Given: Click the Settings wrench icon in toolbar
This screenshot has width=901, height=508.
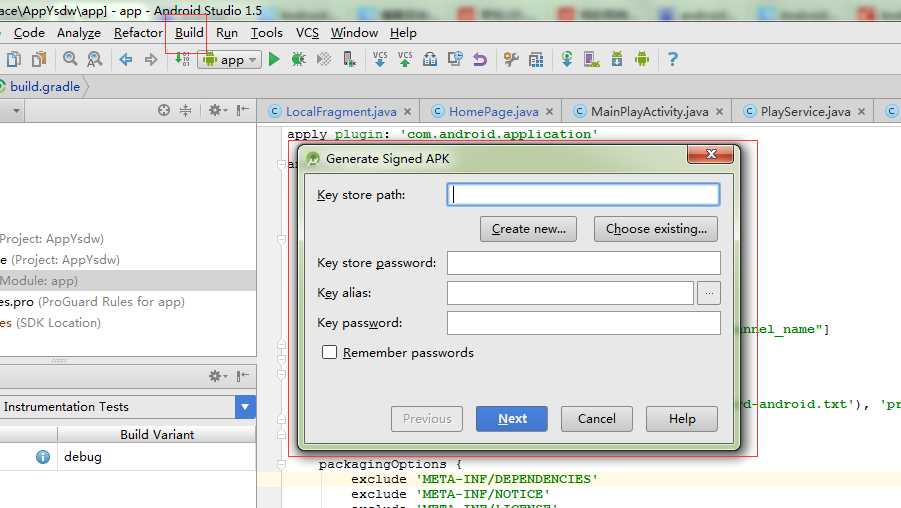Looking at the screenshot, I should [511, 59].
